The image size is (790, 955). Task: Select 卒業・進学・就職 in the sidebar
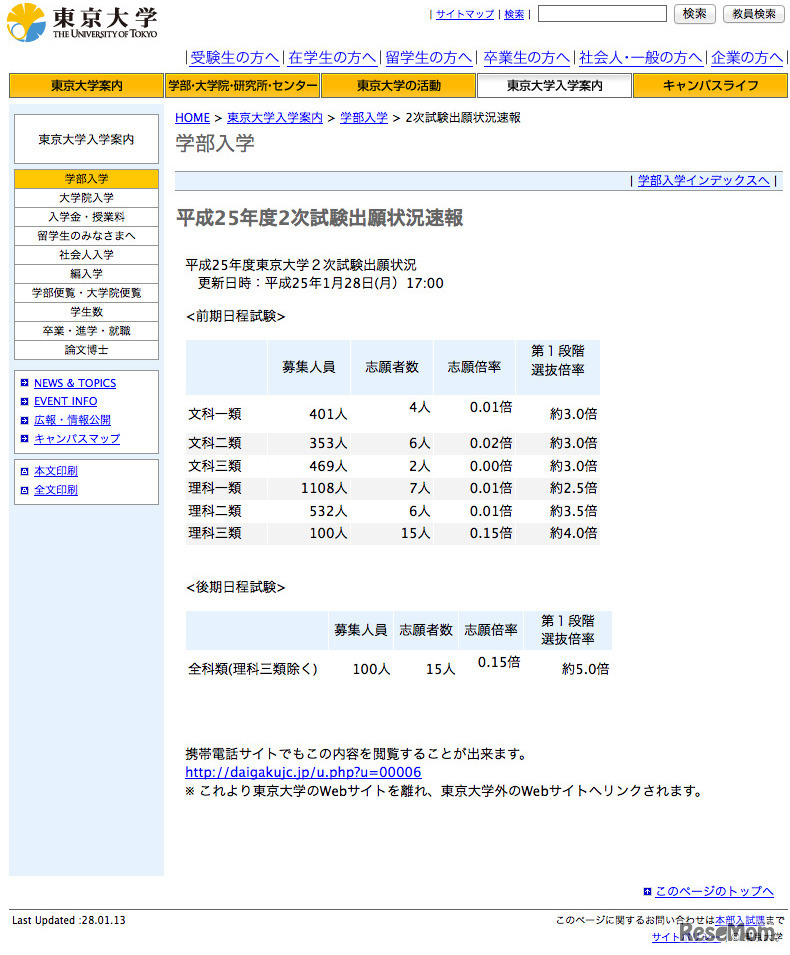[86, 331]
